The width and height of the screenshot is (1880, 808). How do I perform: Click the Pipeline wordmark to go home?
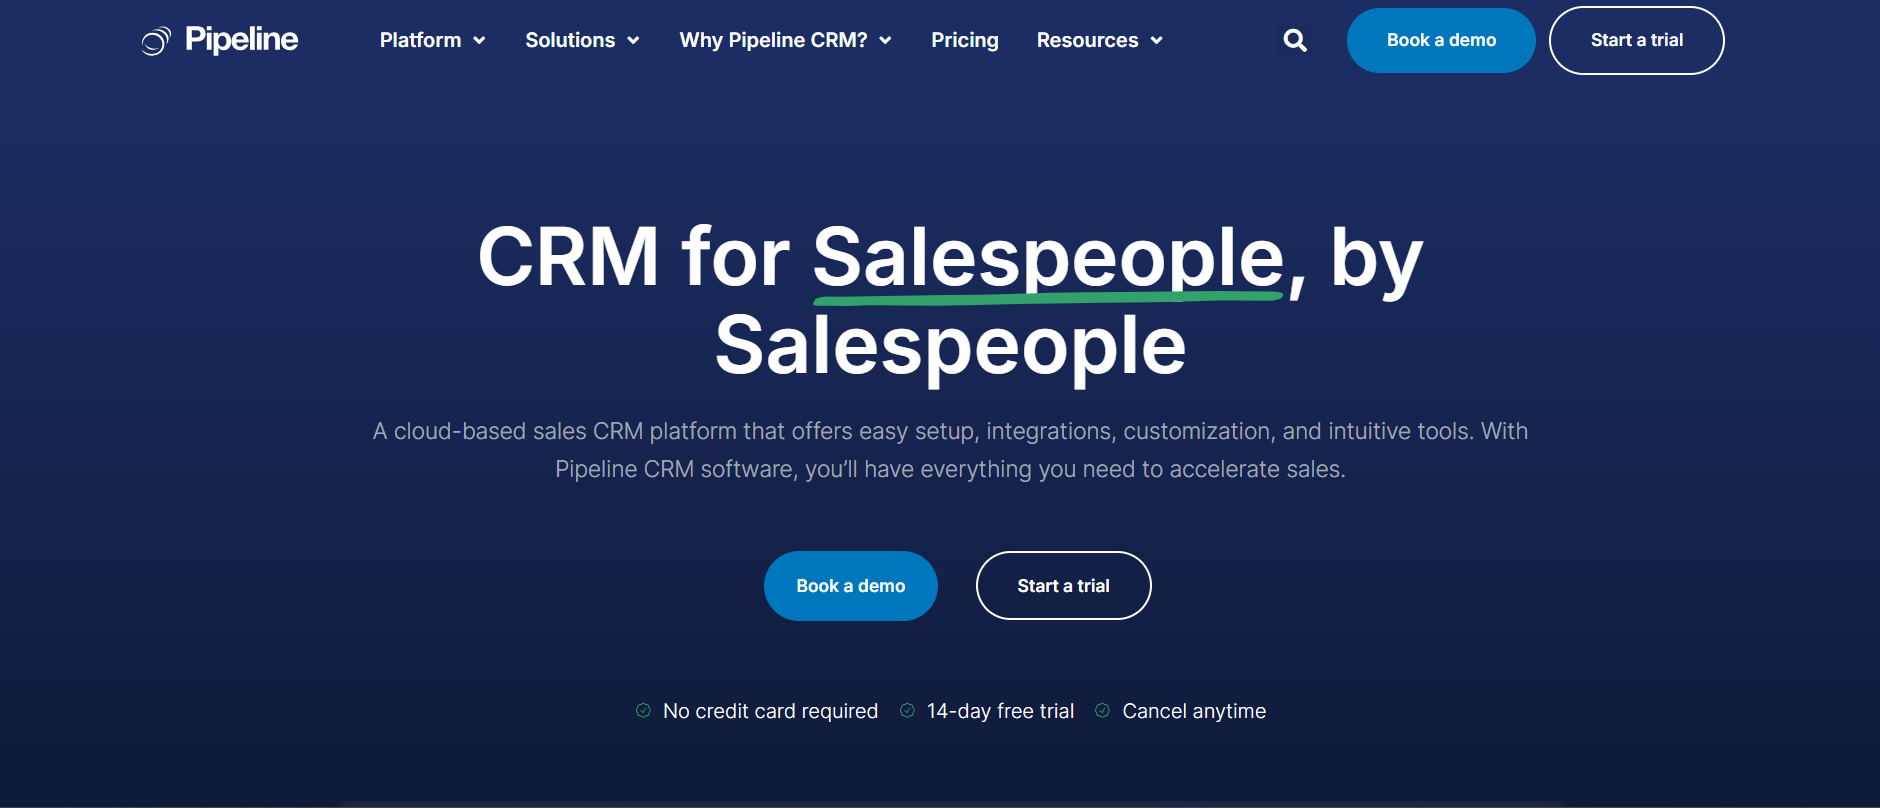click(241, 40)
